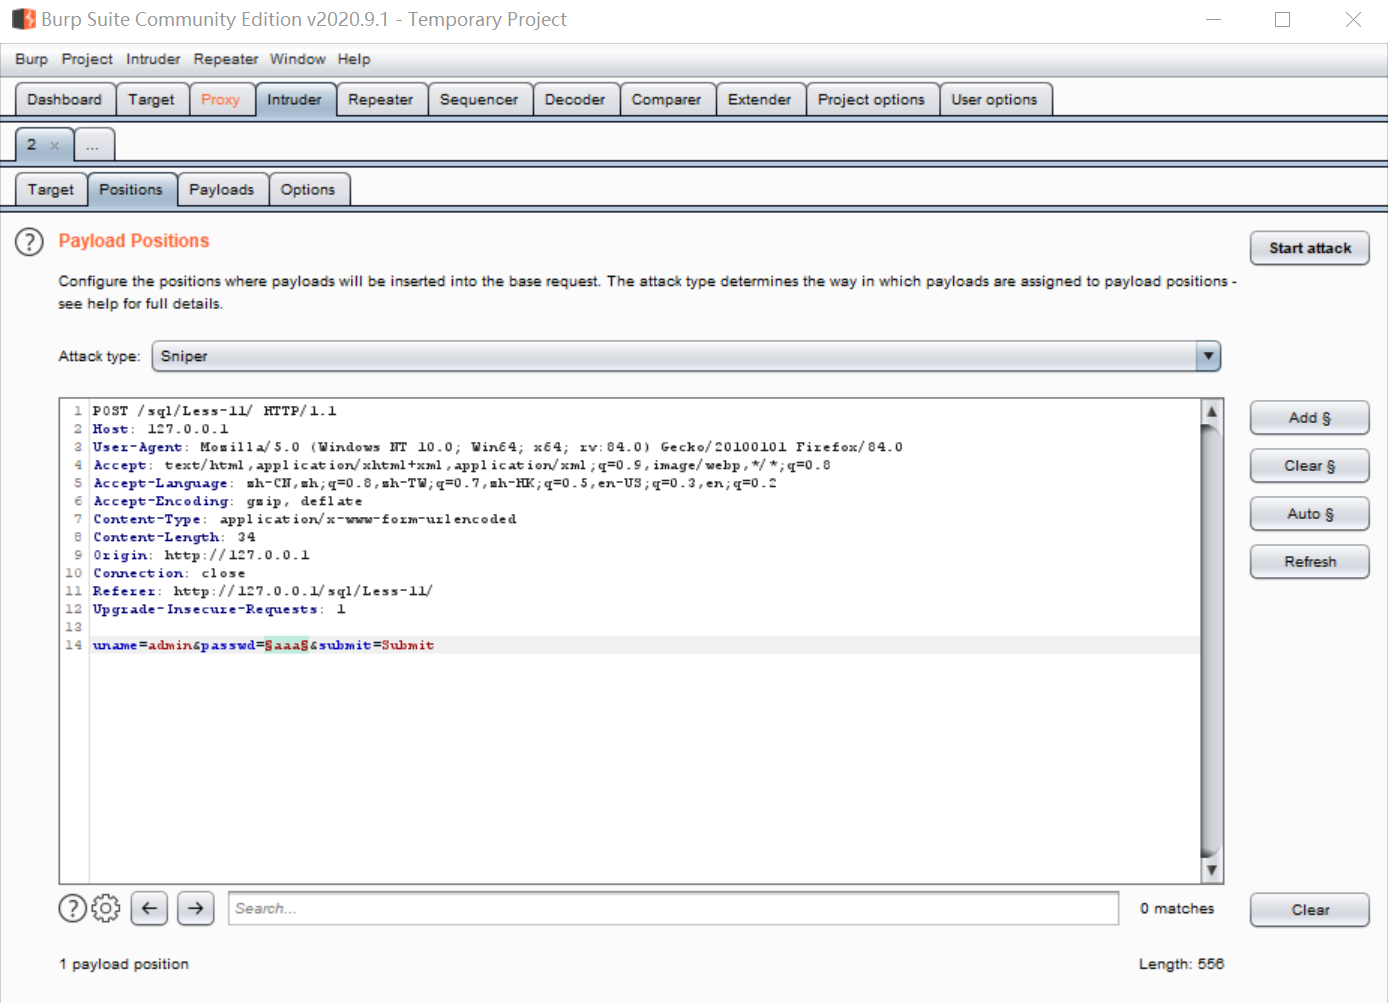This screenshot has width=1388, height=1003.
Task: Click the Content-Length header line
Action: tap(174, 537)
